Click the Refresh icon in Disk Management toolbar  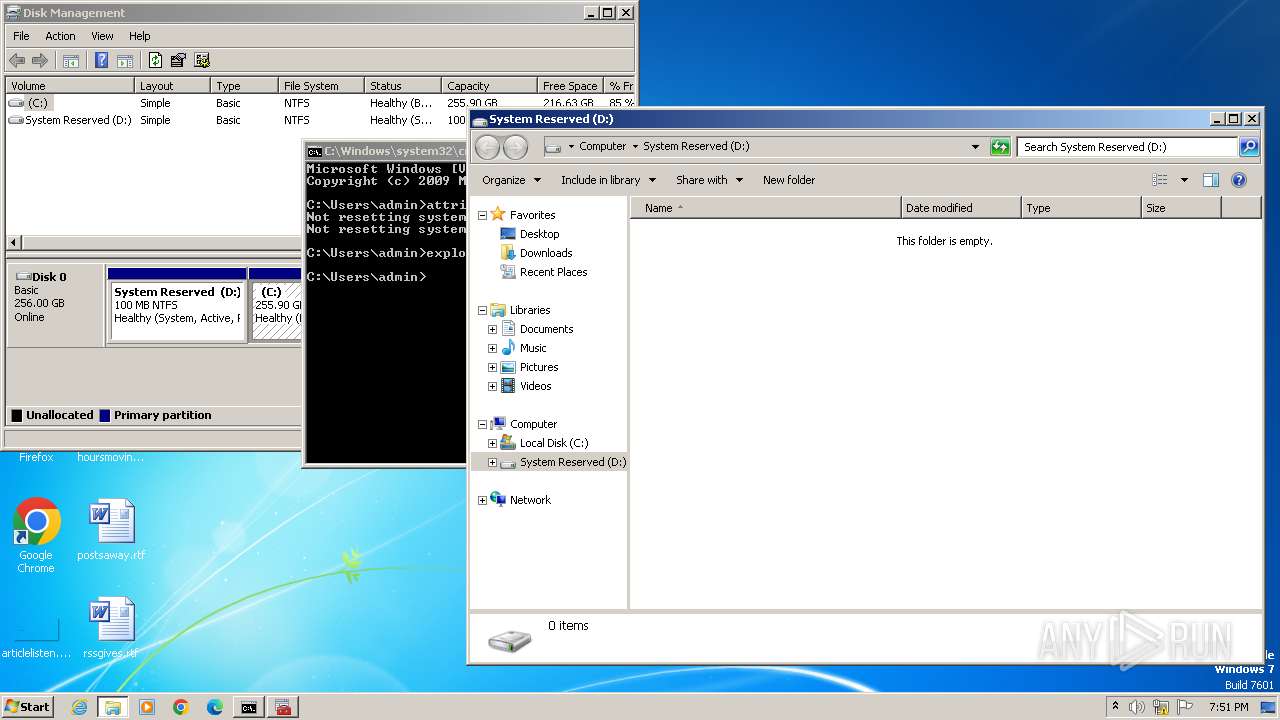click(x=155, y=61)
